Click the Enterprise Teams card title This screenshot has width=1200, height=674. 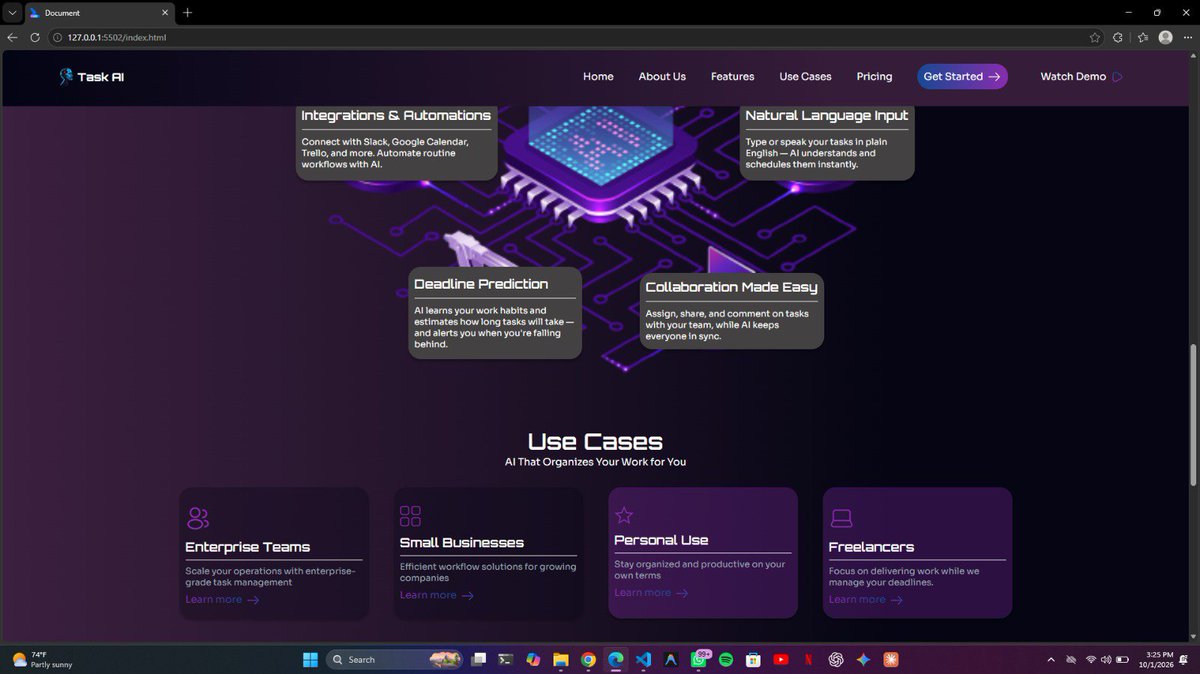pos(247,547)
